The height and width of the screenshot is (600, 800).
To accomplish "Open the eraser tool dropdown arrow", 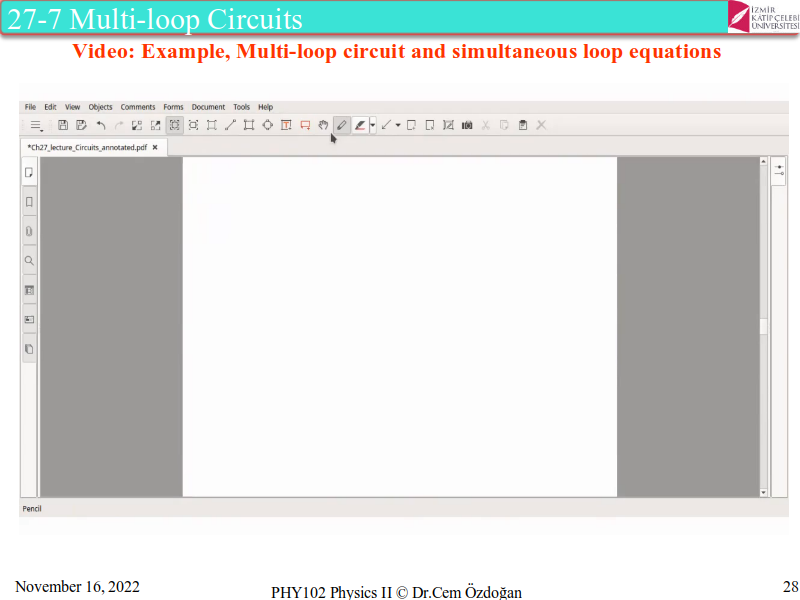I will [373, 126].
